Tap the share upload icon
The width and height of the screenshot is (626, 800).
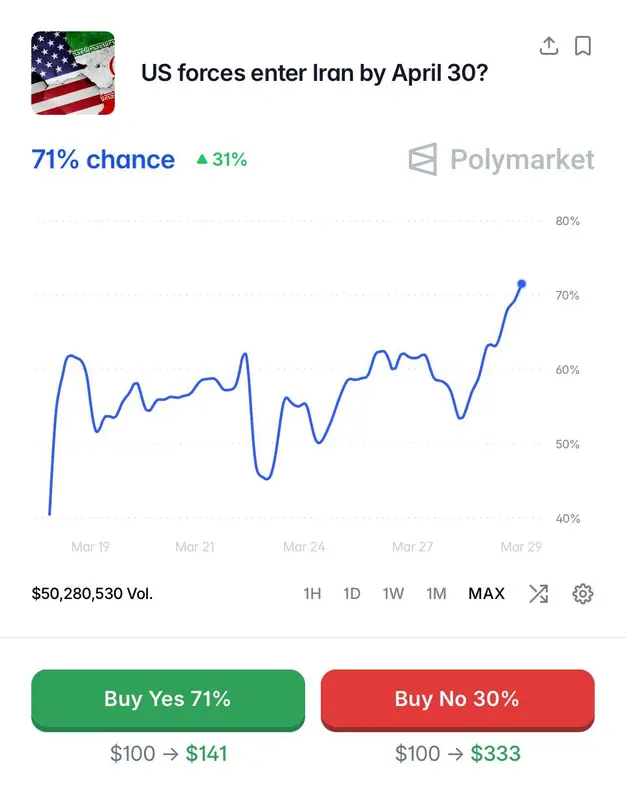pyautogui.click(x=548, y=46)
